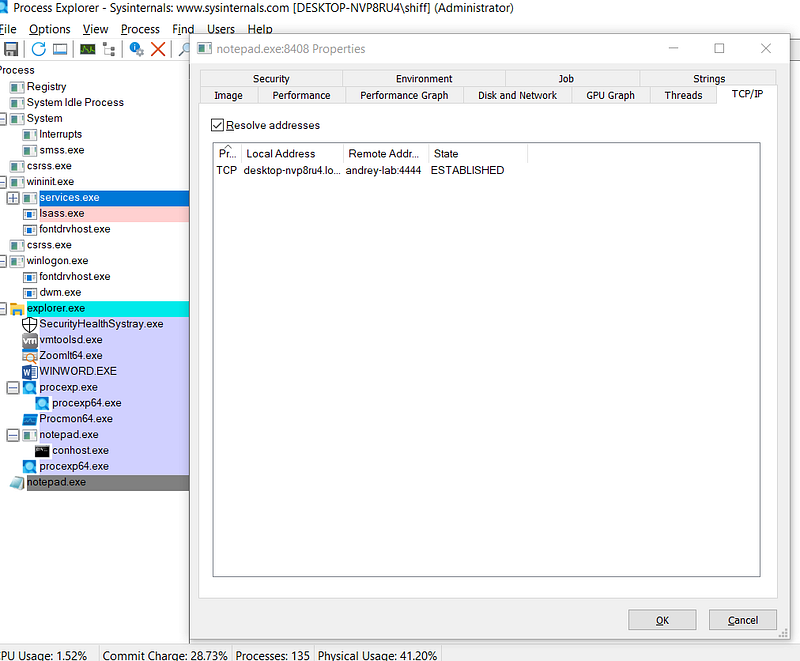Click the WINWORD.EXE Word icon

pyautogui.click(x=30, y=372)
